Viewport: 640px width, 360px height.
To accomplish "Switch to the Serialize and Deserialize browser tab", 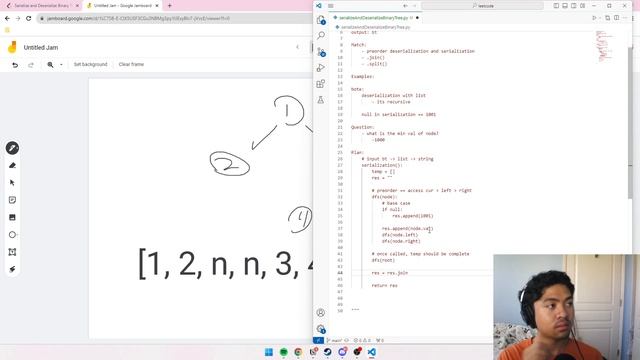I will 42,6.
